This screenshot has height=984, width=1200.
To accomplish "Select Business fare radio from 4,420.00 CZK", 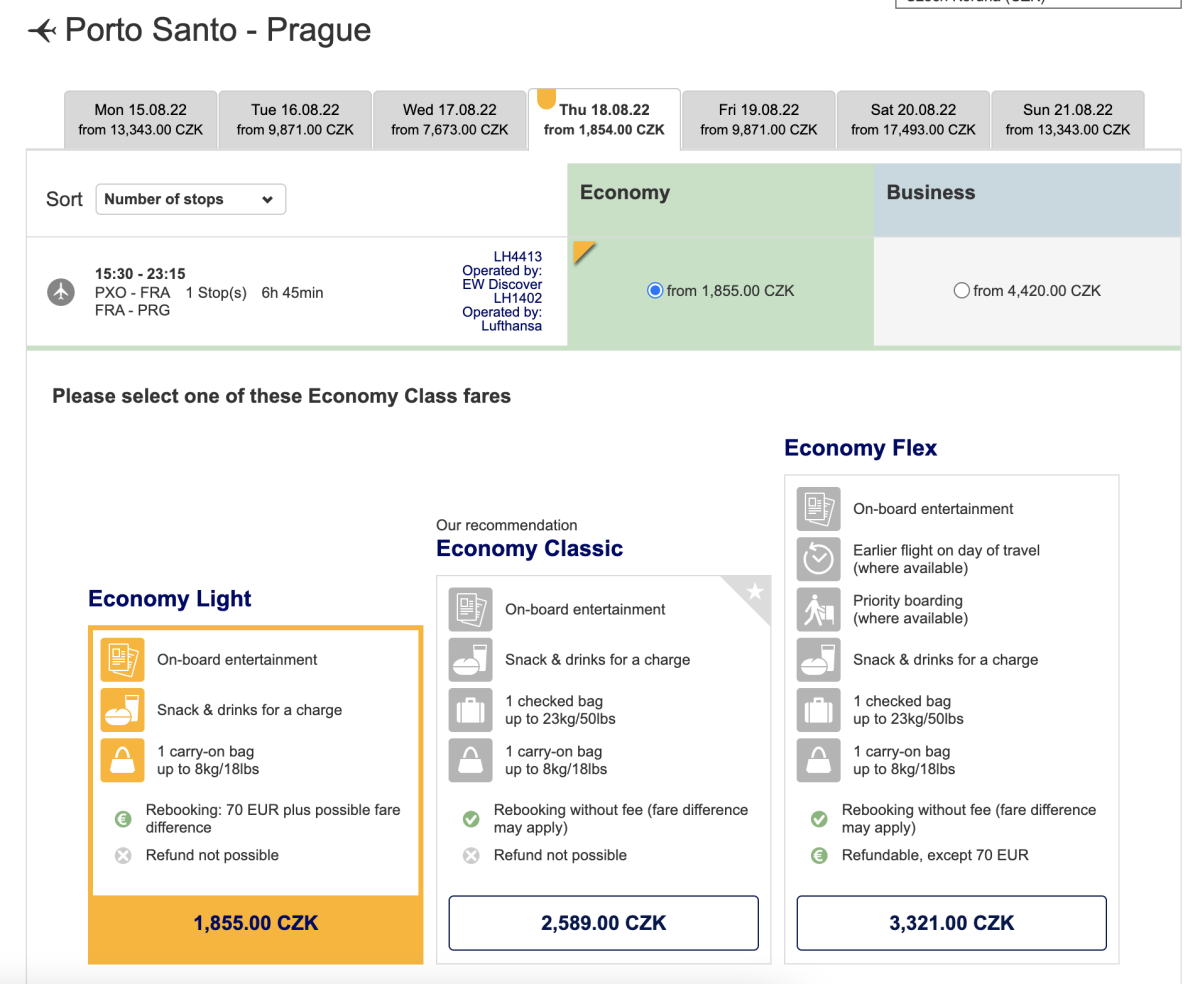I will (x=962, y=291).
